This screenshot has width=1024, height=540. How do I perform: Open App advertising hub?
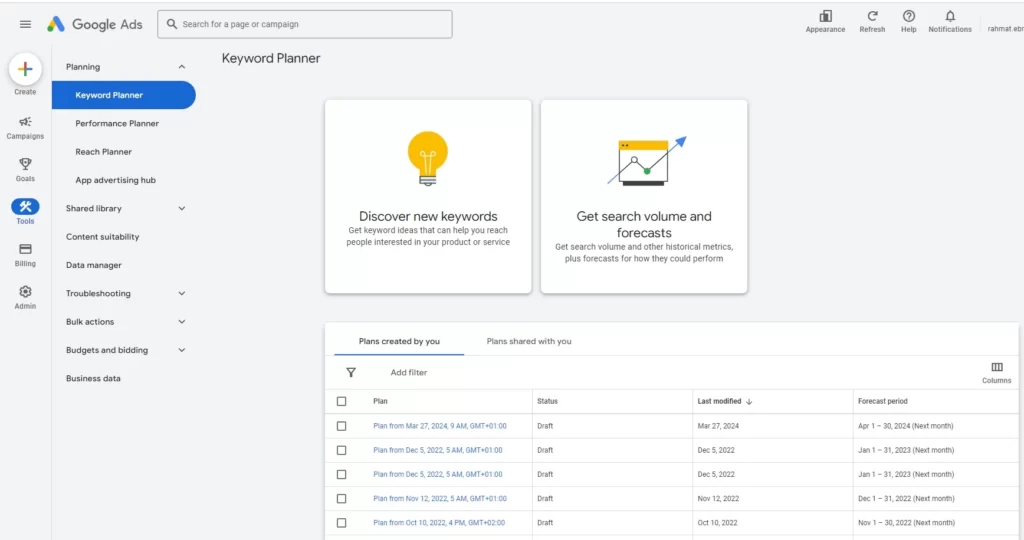[x=116, y=180]
